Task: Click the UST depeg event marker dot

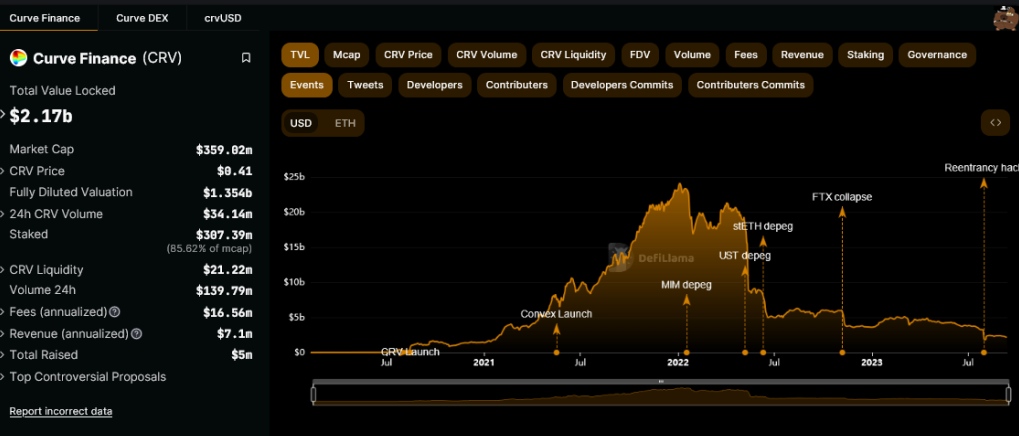Action: pos(745,352)
